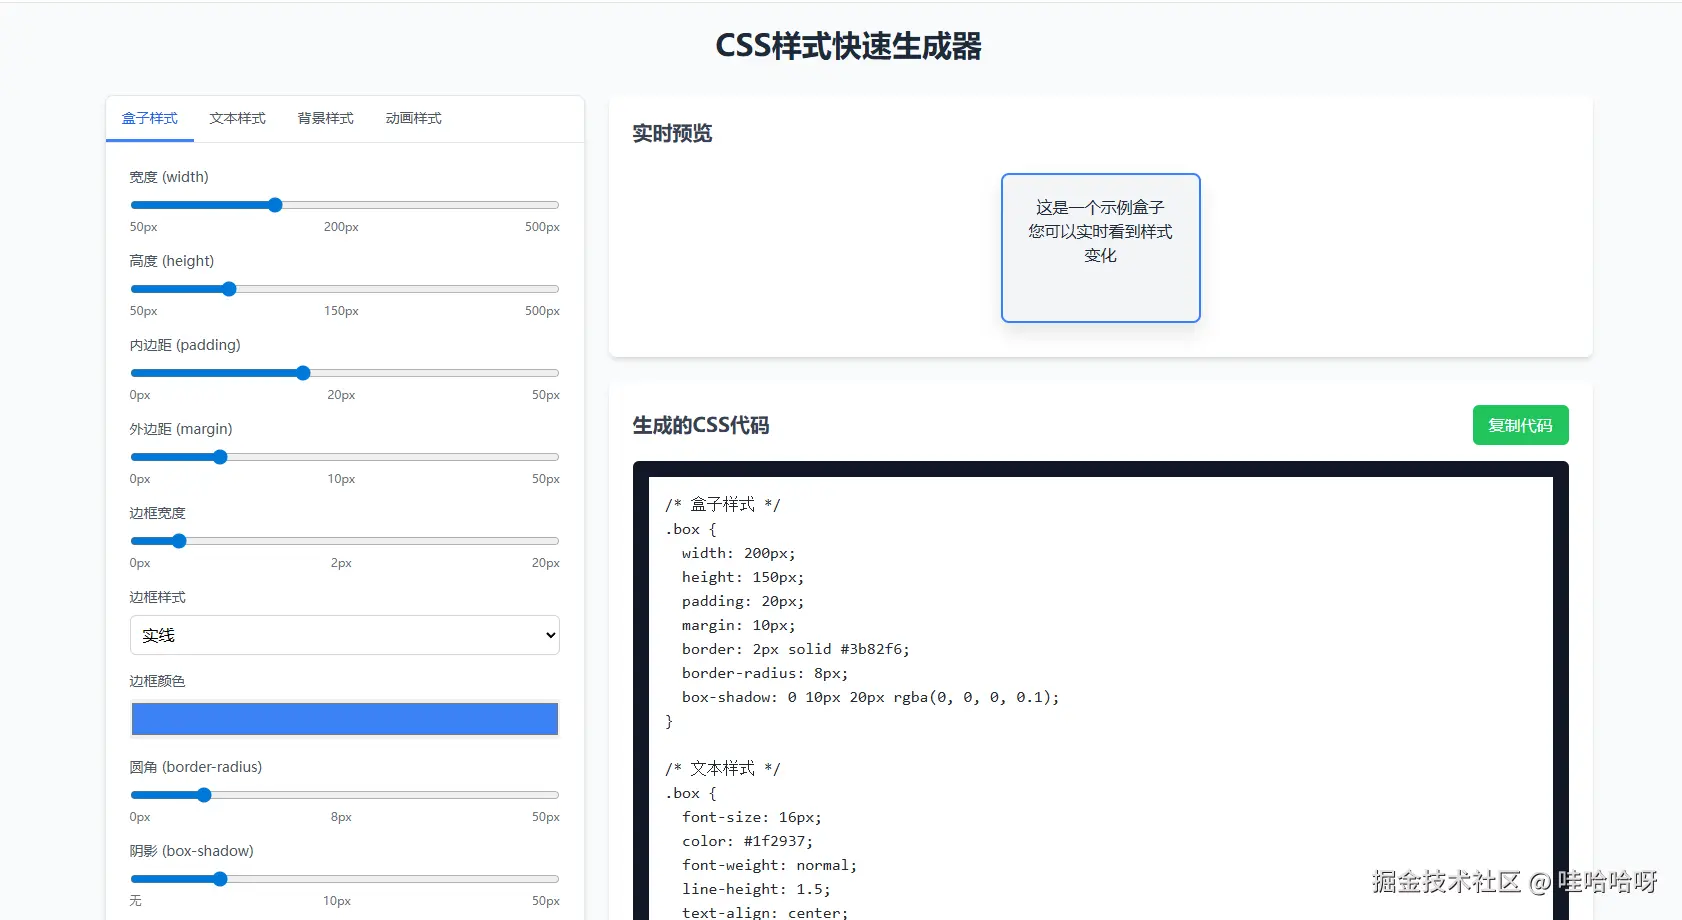Image resolution: width=1682 pixels, height=920 pixels.
Task: Click the CSS样式快速生成器 page title
Action: [x=848, y=46]
